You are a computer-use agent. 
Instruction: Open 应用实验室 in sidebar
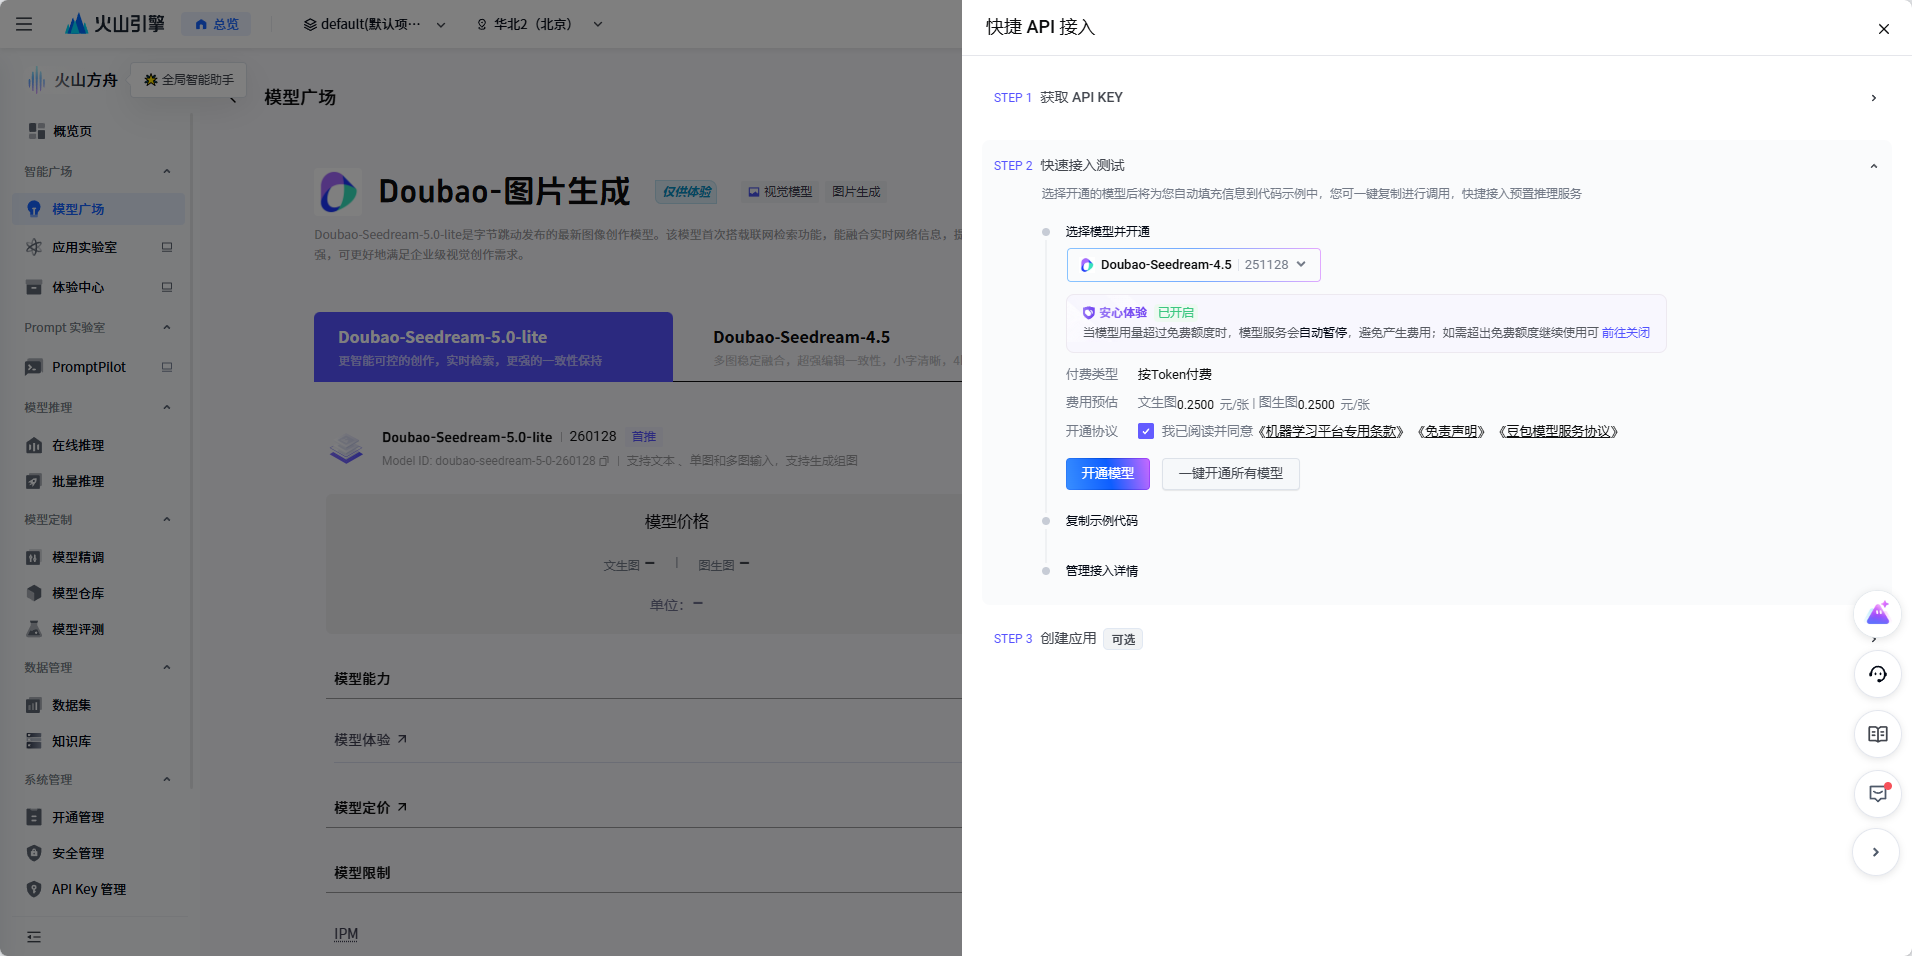84,247
